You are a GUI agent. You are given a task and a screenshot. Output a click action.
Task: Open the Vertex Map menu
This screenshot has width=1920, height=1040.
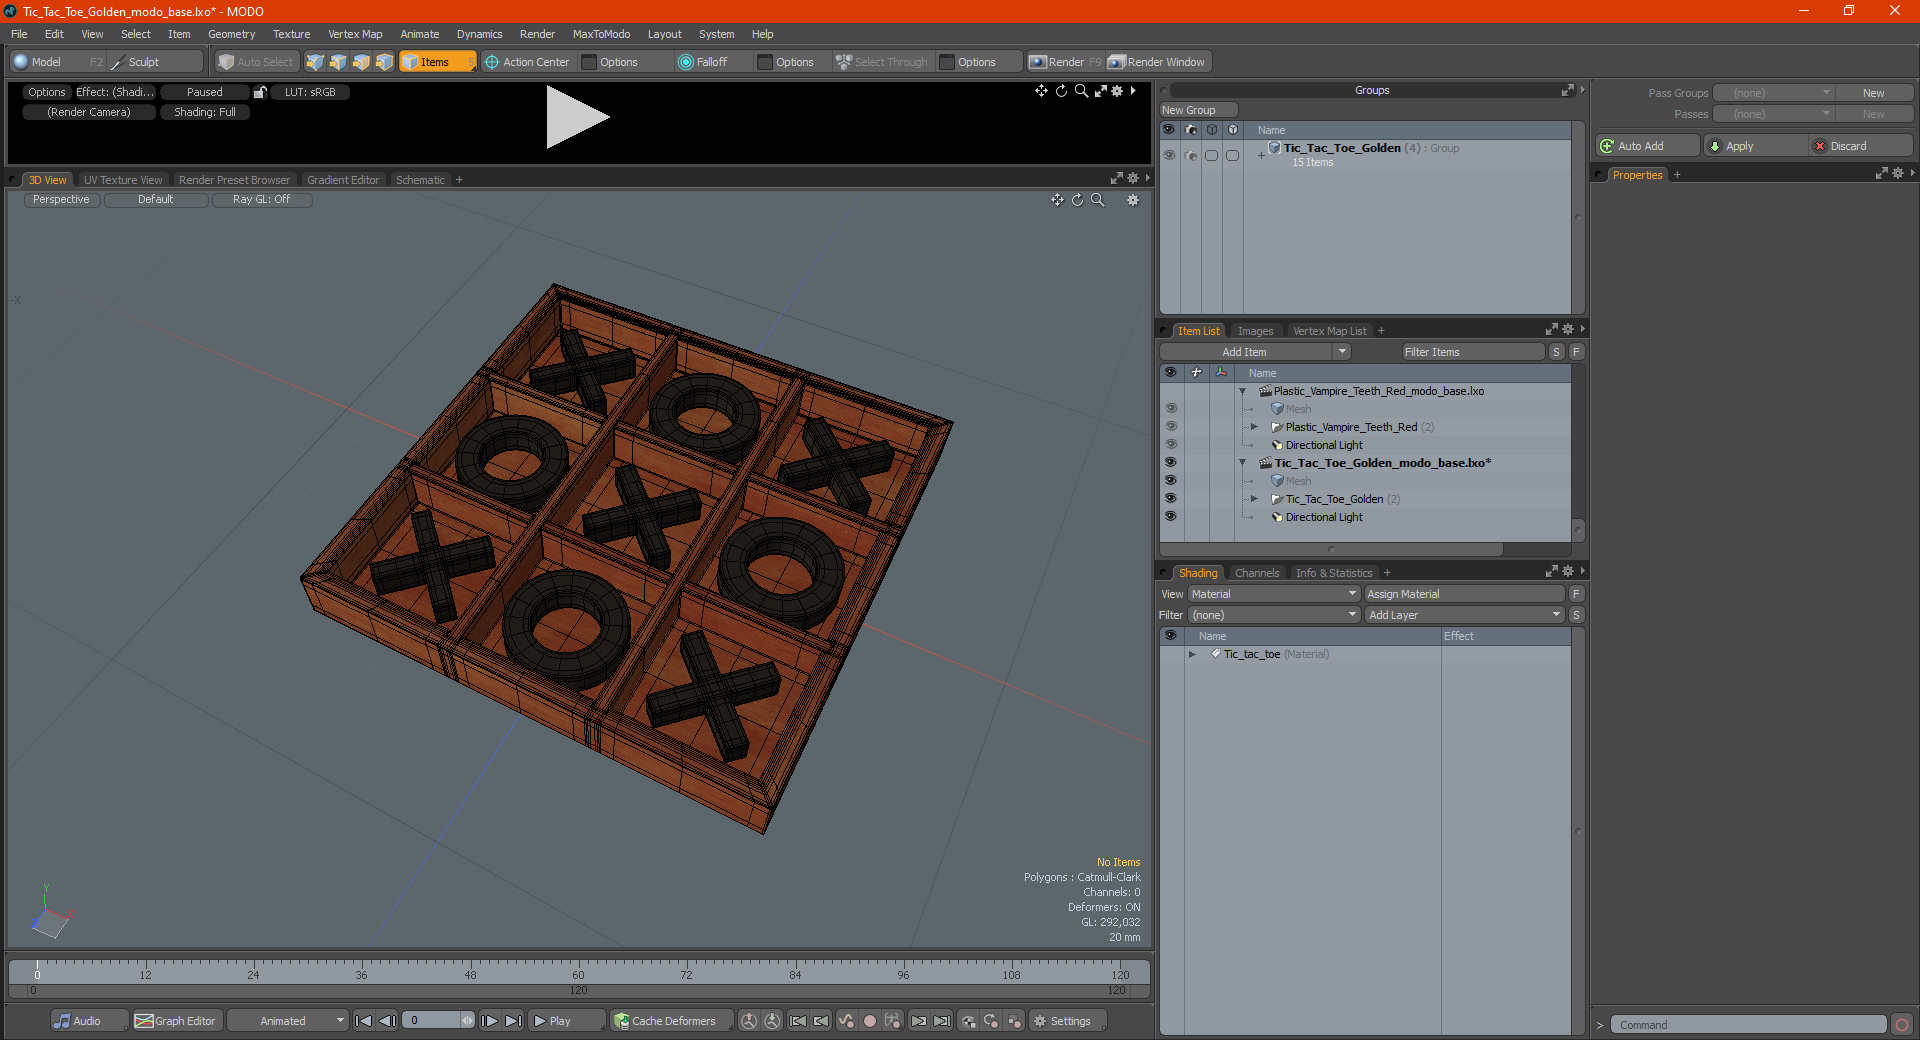click(355, 34)
